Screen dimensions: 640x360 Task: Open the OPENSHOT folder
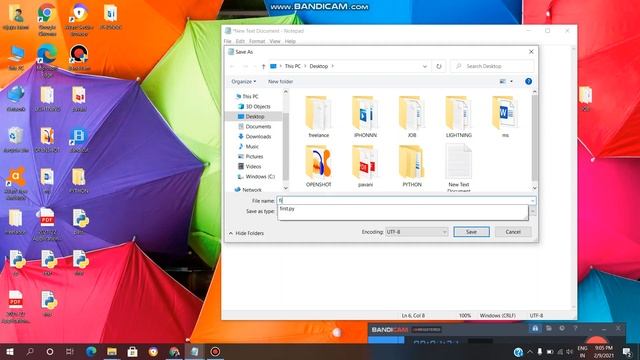318,166
